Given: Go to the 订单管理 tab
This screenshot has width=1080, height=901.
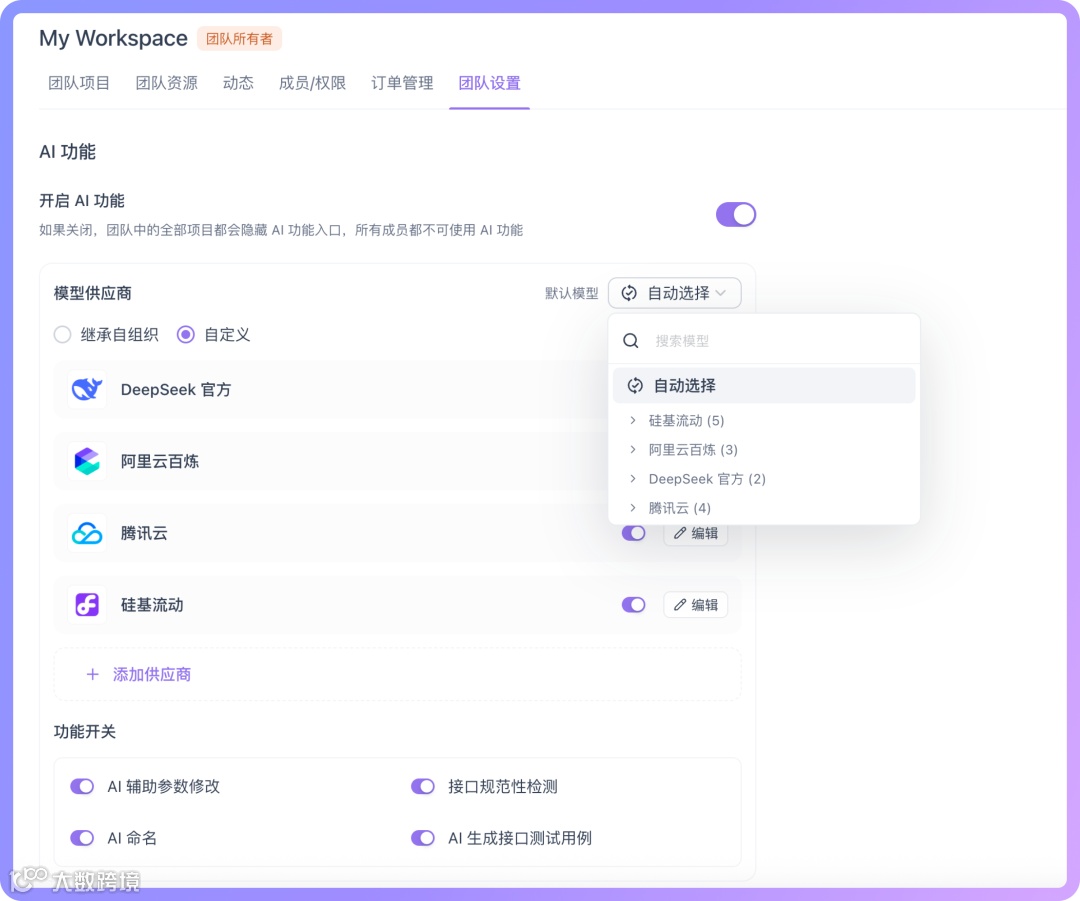Looking at the screenshot, I should [402, 83].
